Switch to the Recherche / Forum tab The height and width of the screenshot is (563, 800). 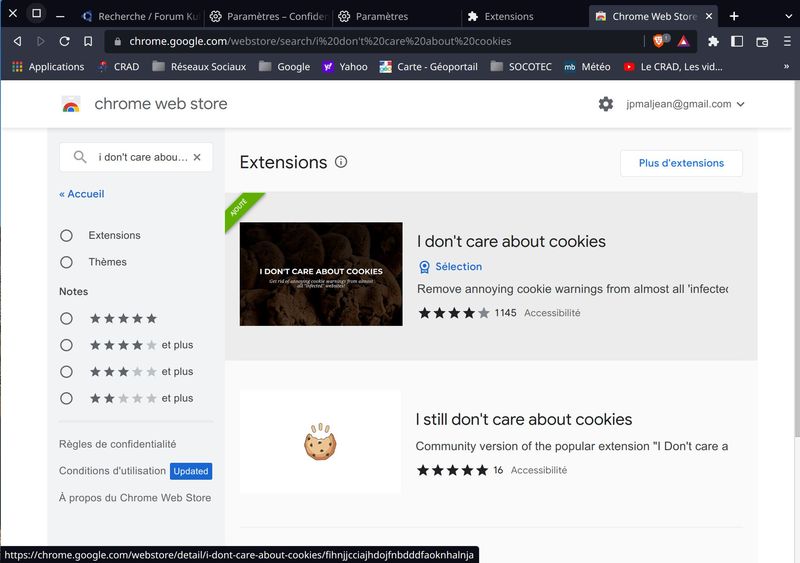(140, 16)
